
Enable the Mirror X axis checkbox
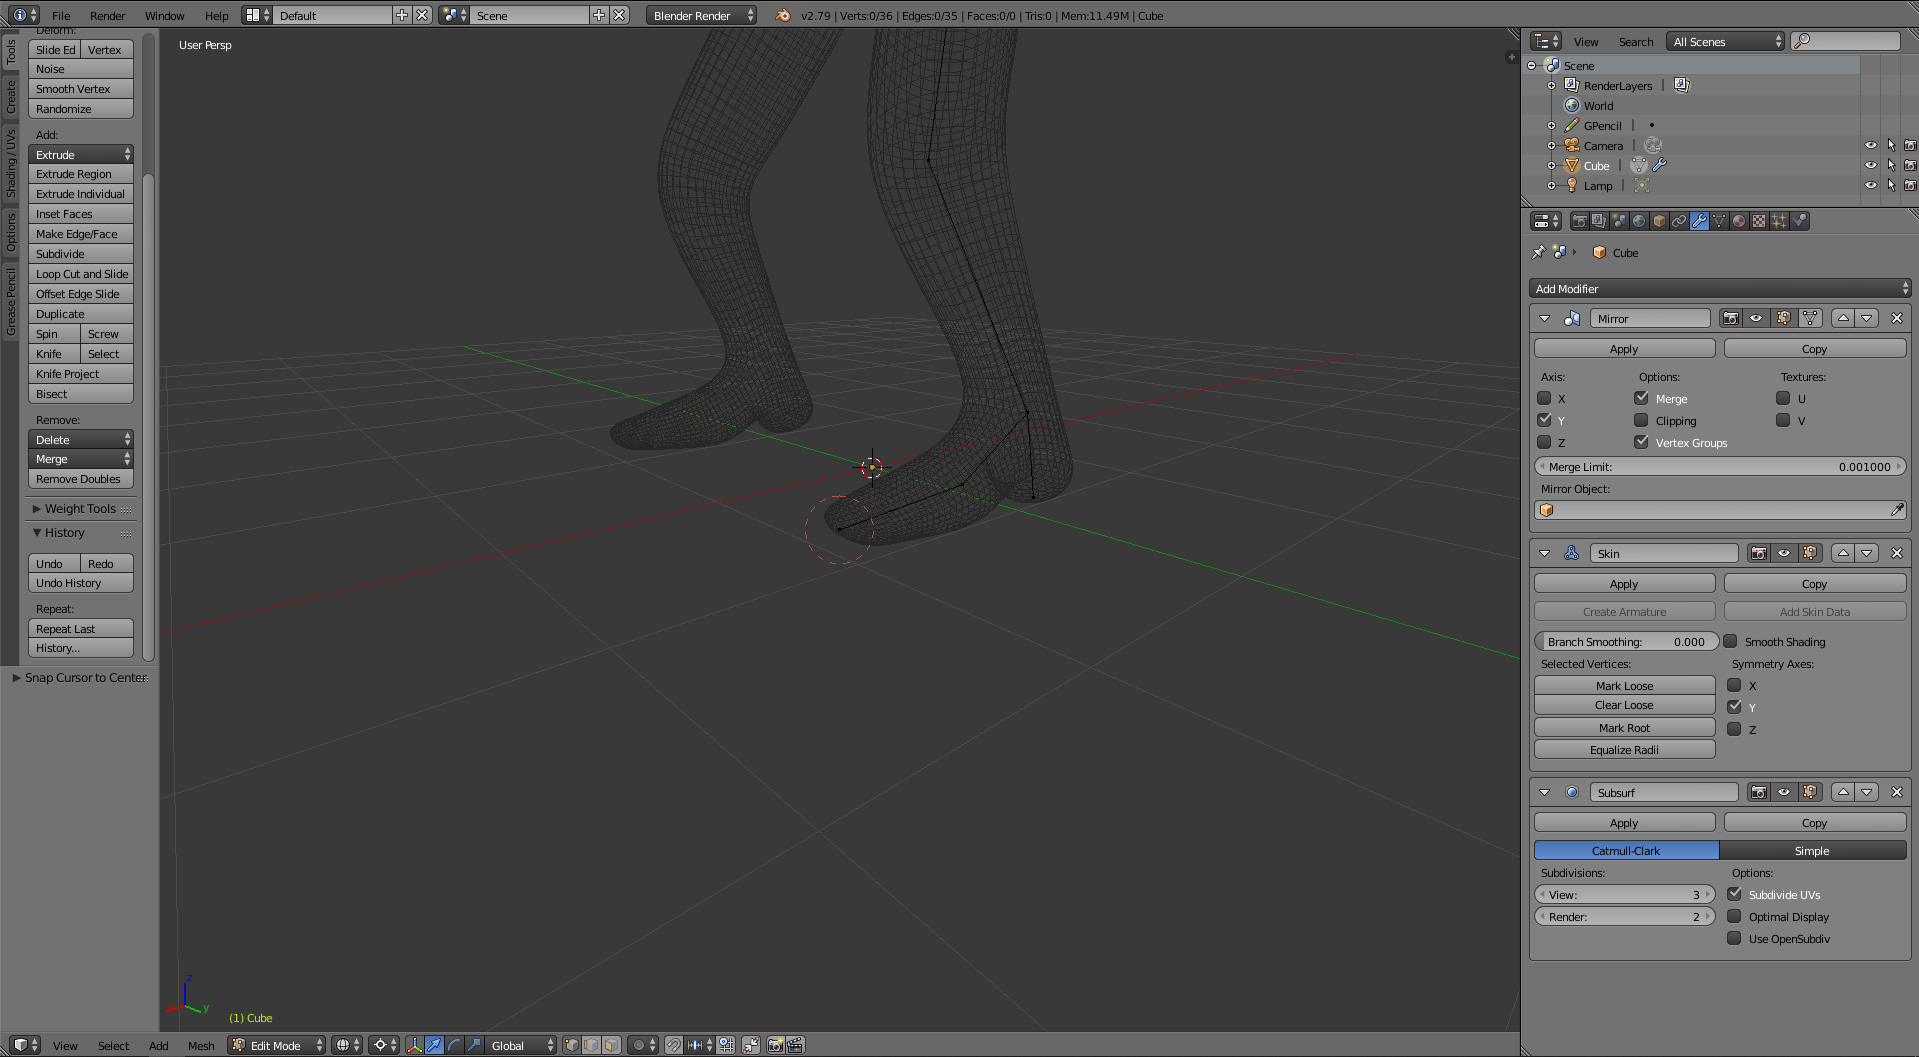[x=1544, y=398]
